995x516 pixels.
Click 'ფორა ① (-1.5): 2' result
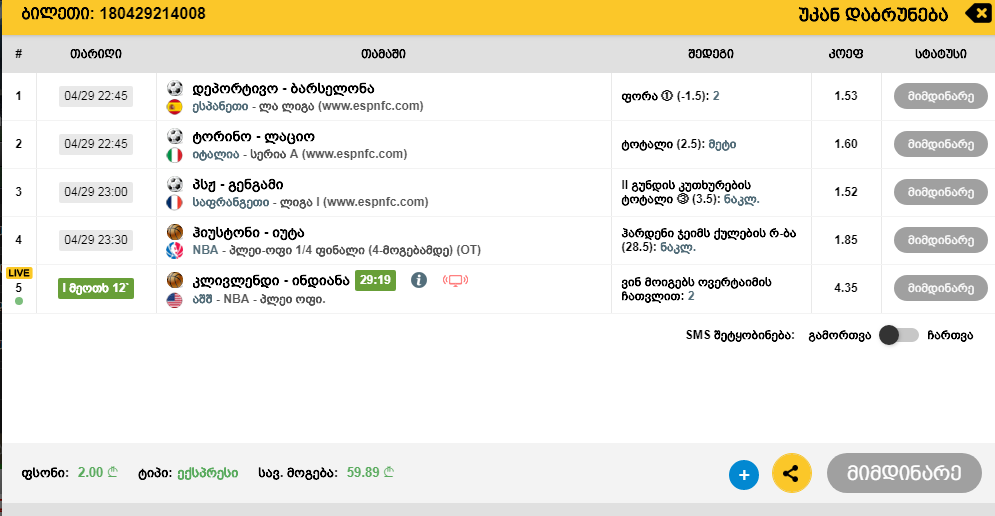(670, 96)
